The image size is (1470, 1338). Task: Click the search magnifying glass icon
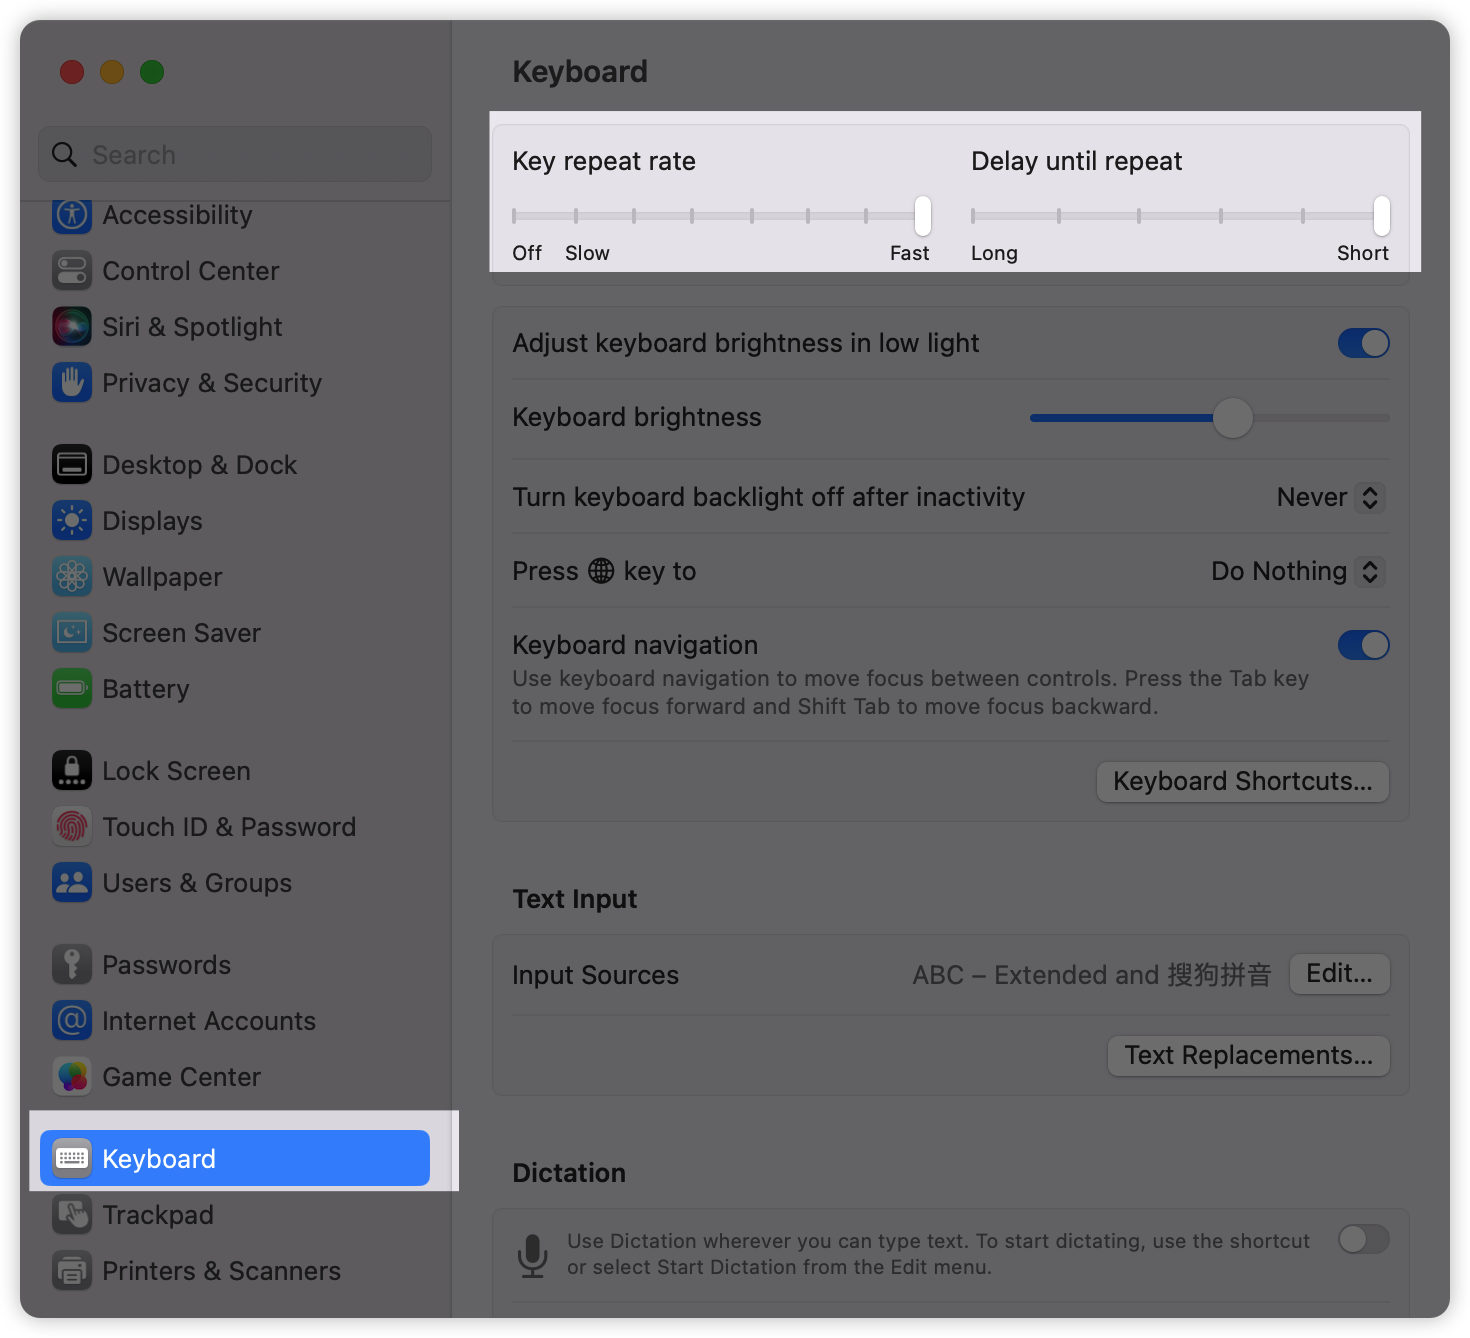(65, 155)
